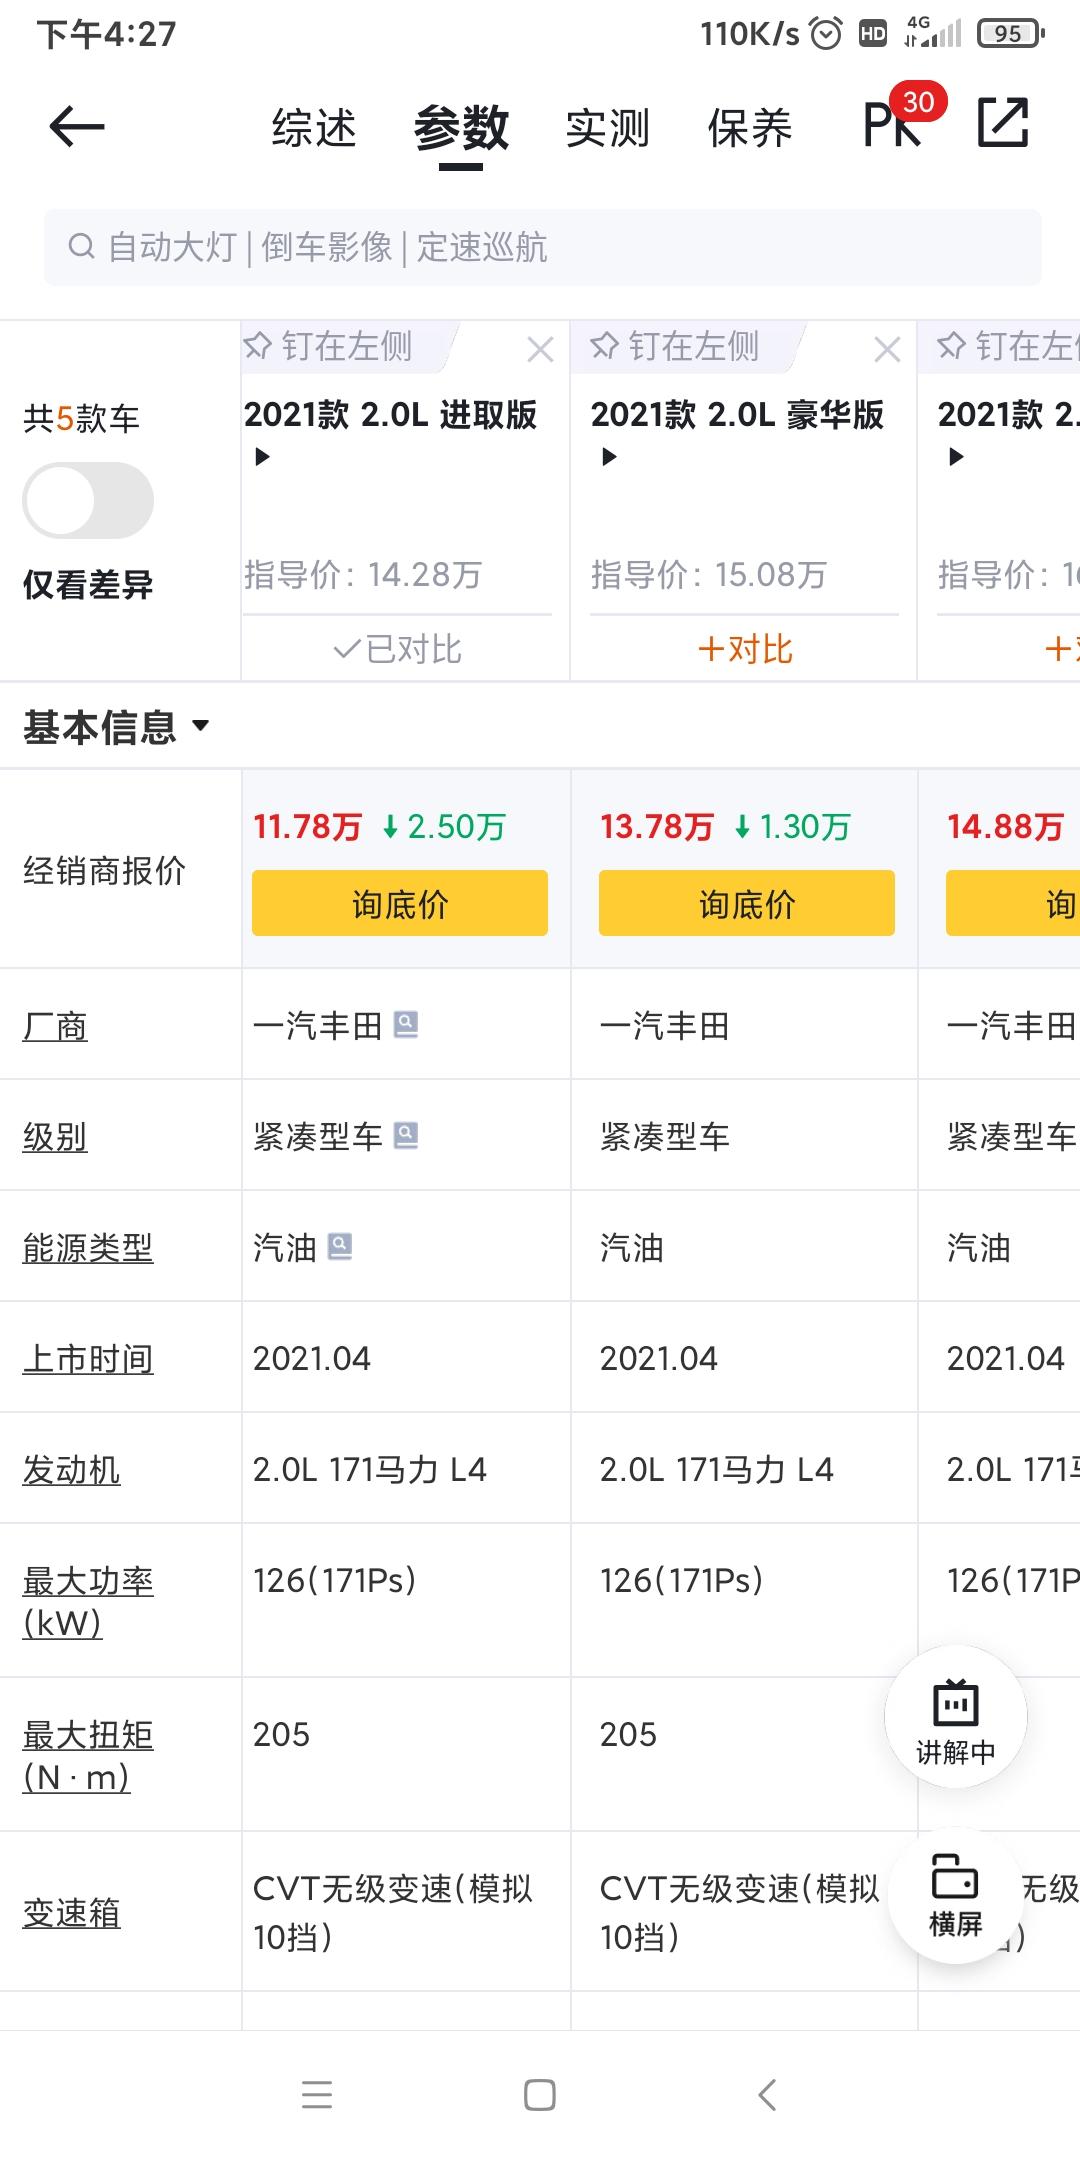This screenshot has height=2160, width=1080.
Task: Tap the 13.78万 dealer price
Action: tap(656, 827)
